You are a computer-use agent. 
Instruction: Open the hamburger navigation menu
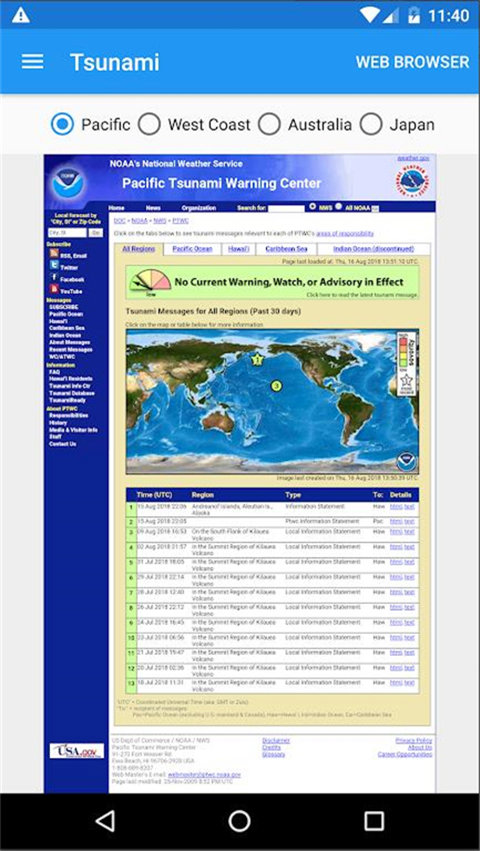(x=33, y=61)
